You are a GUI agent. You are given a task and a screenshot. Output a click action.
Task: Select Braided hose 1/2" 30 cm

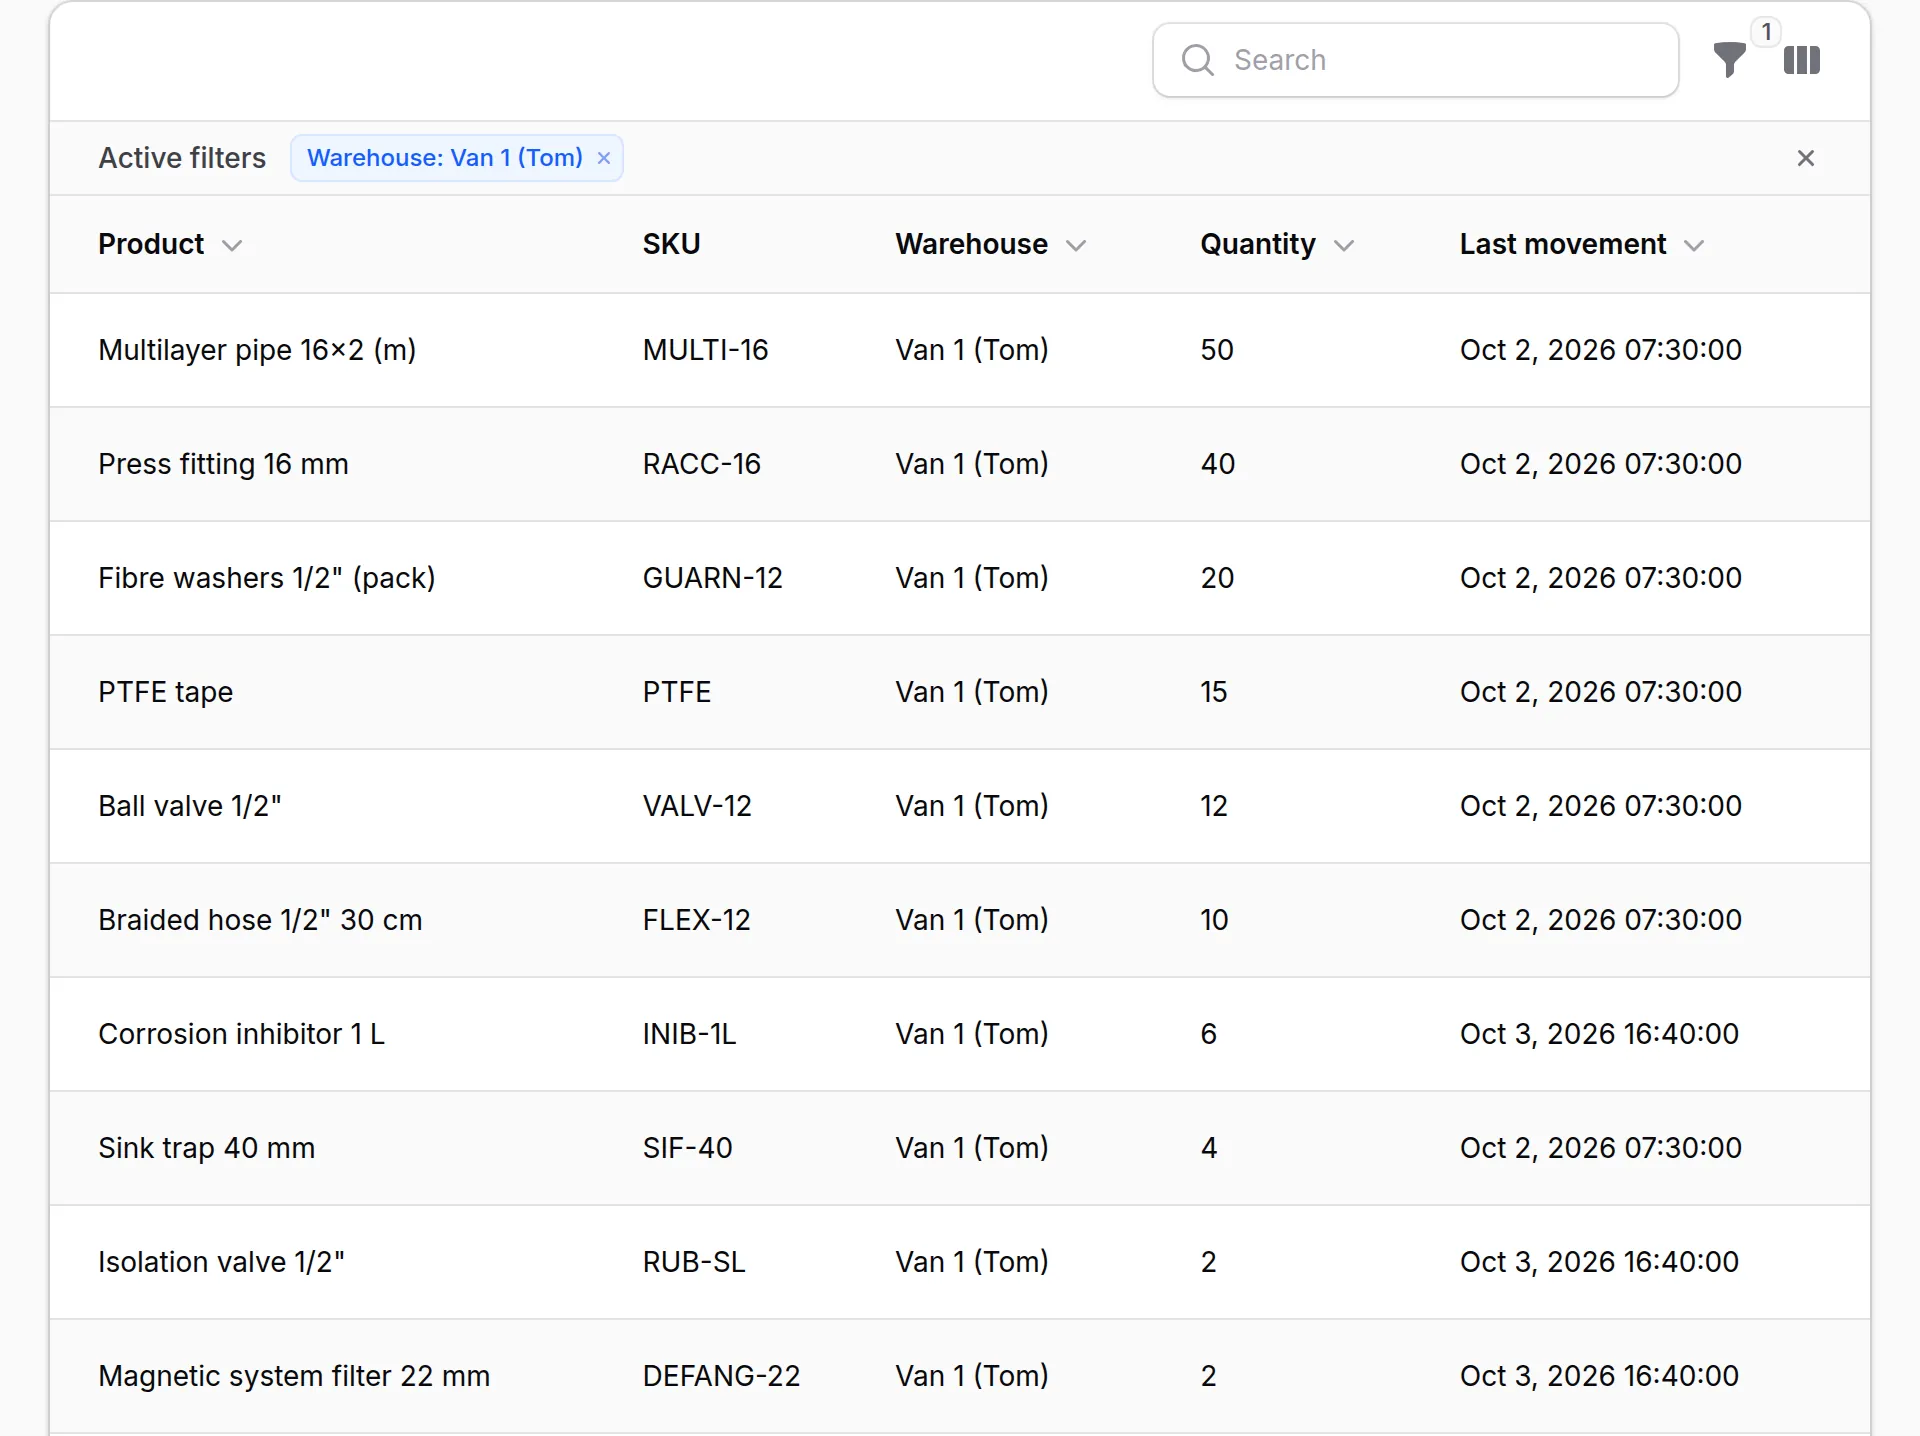pyautogui.click(x=260, y=920)
